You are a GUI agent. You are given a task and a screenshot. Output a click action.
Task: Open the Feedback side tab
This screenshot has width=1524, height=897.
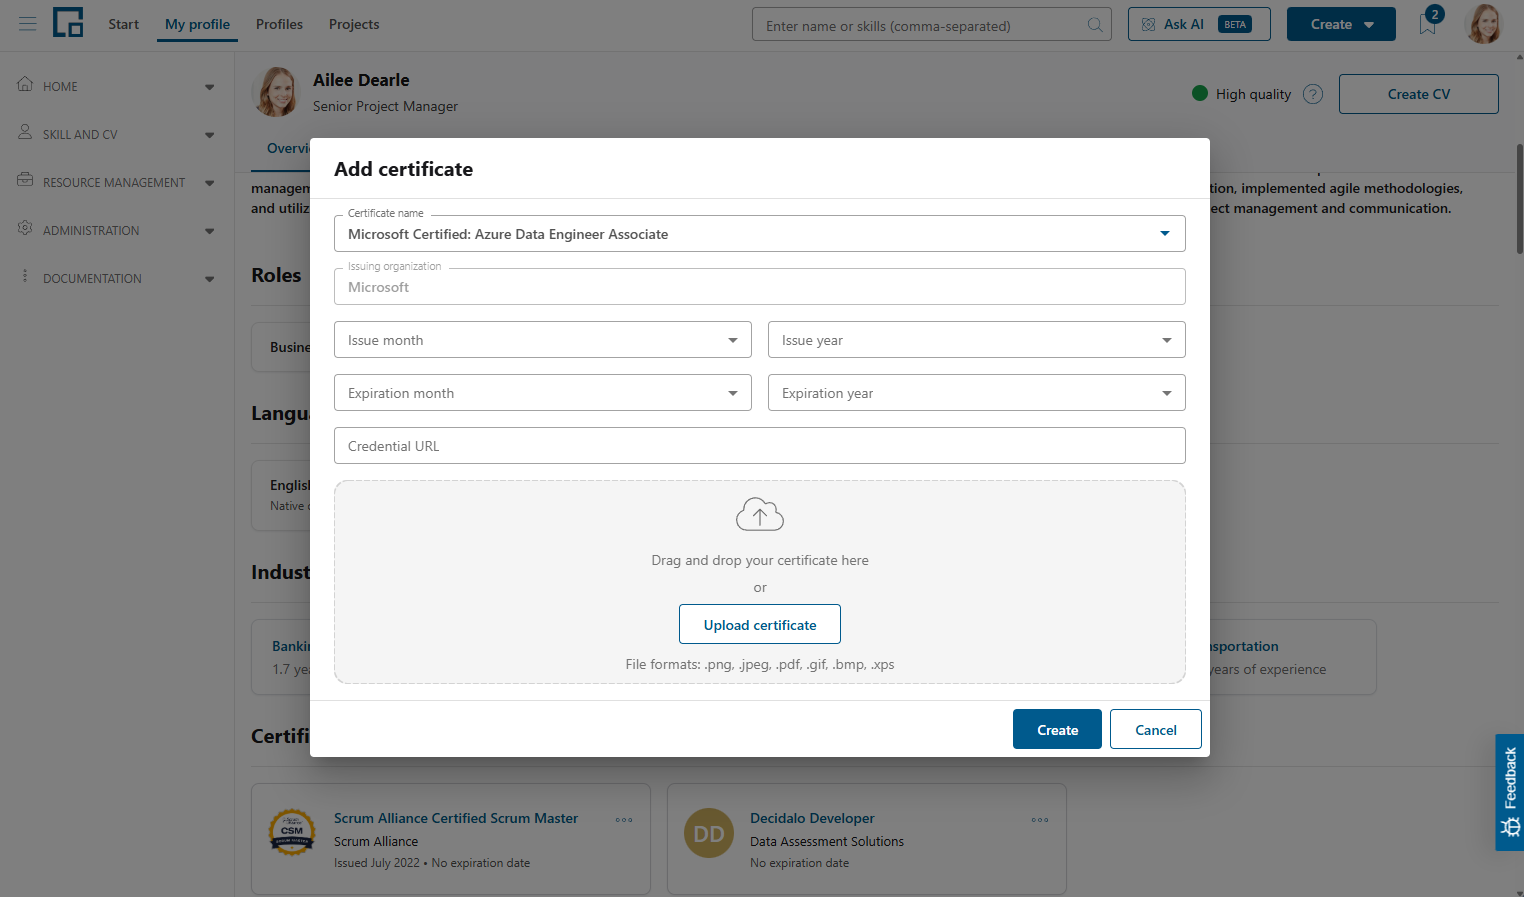tap(1509, 792)
